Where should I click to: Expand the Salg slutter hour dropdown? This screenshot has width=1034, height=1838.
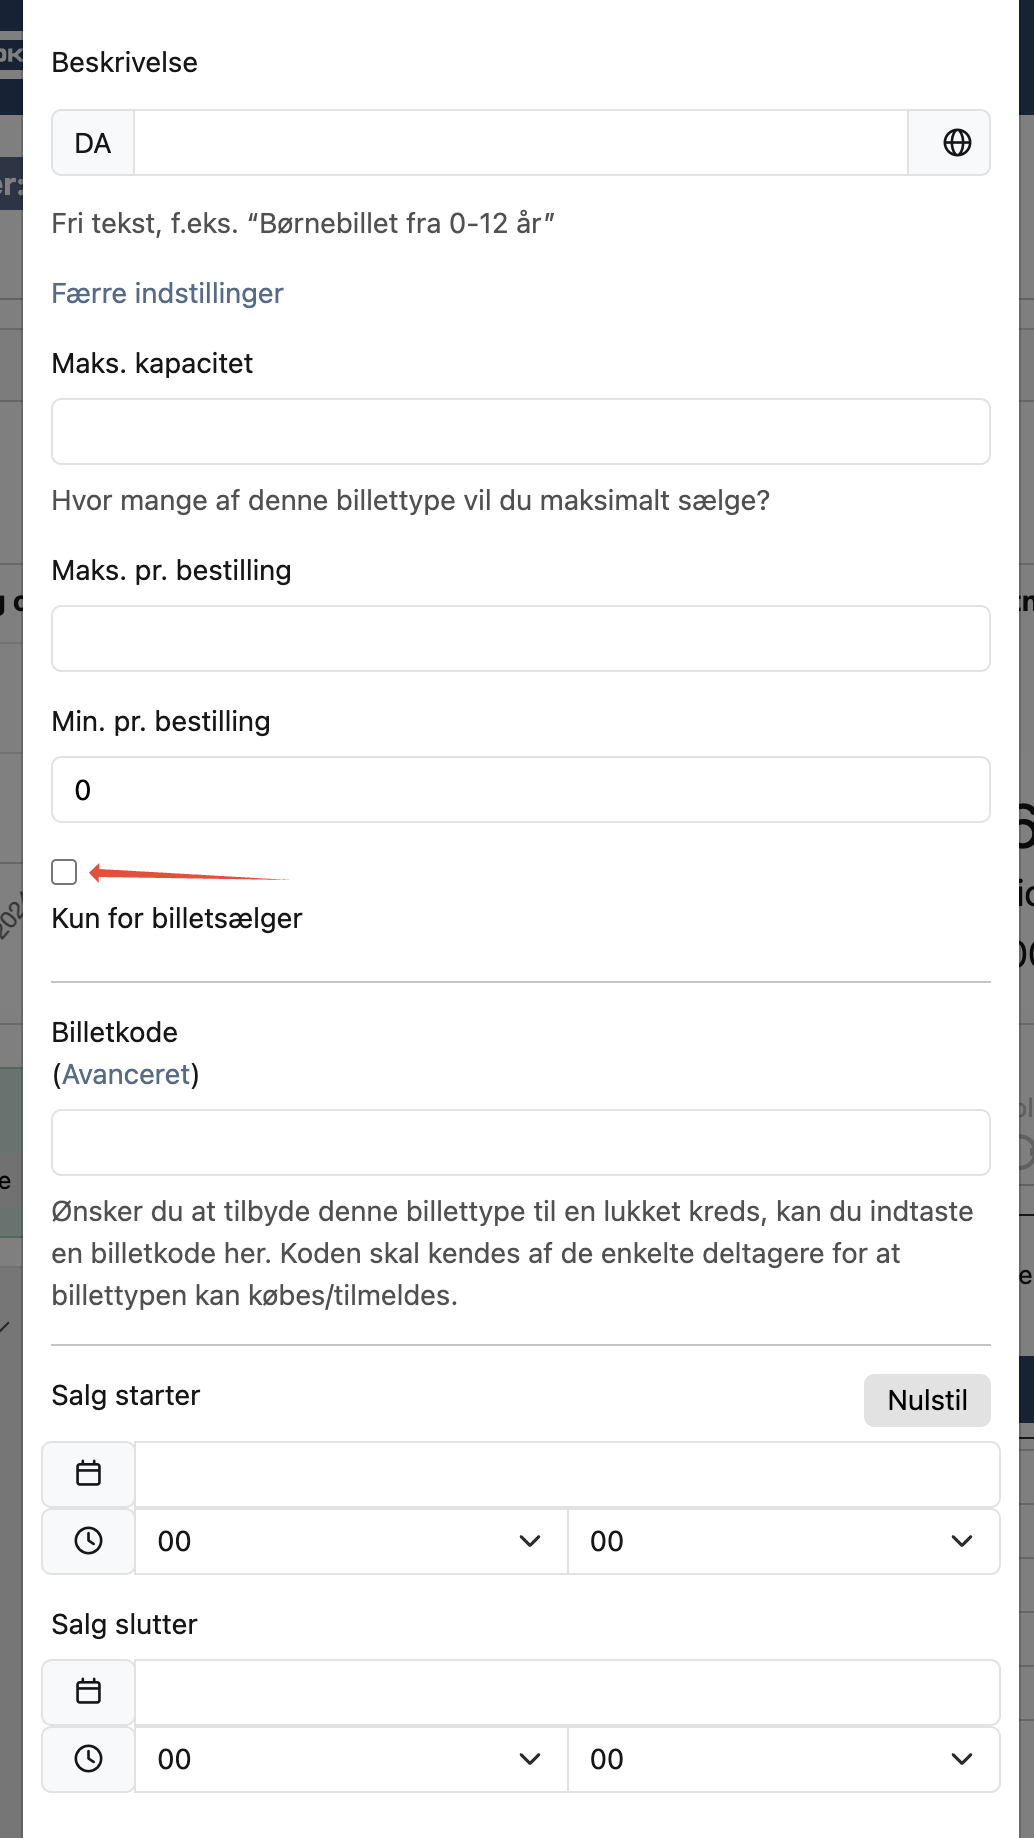pyautogui.click(x=350, y=1759)
